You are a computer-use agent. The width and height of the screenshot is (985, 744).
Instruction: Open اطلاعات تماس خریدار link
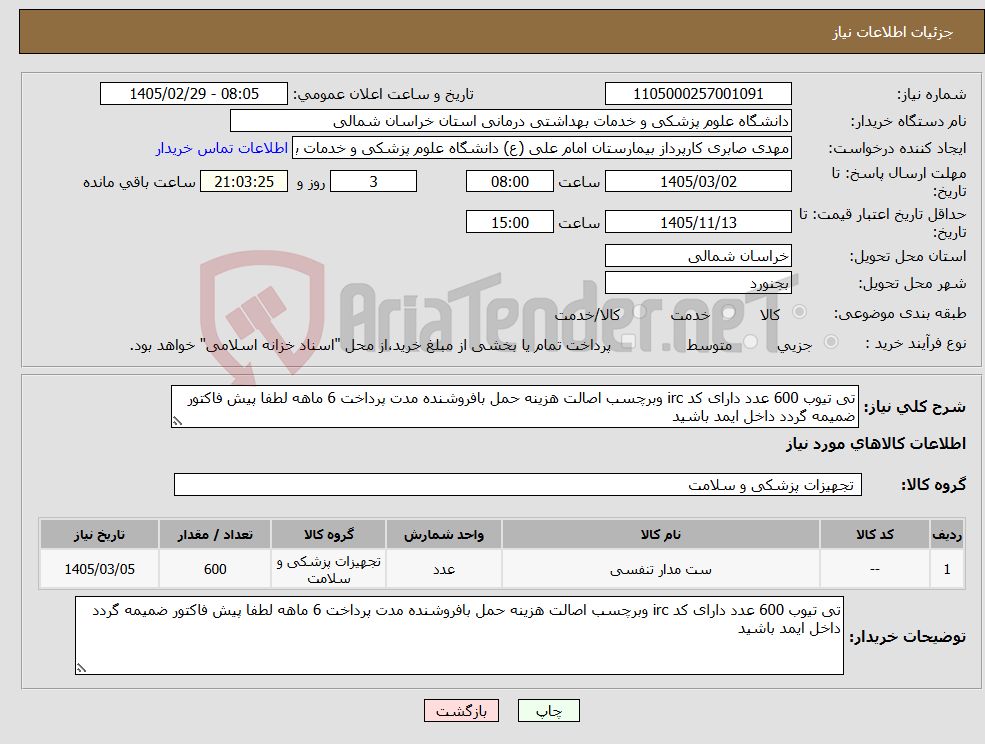[222, 148]
